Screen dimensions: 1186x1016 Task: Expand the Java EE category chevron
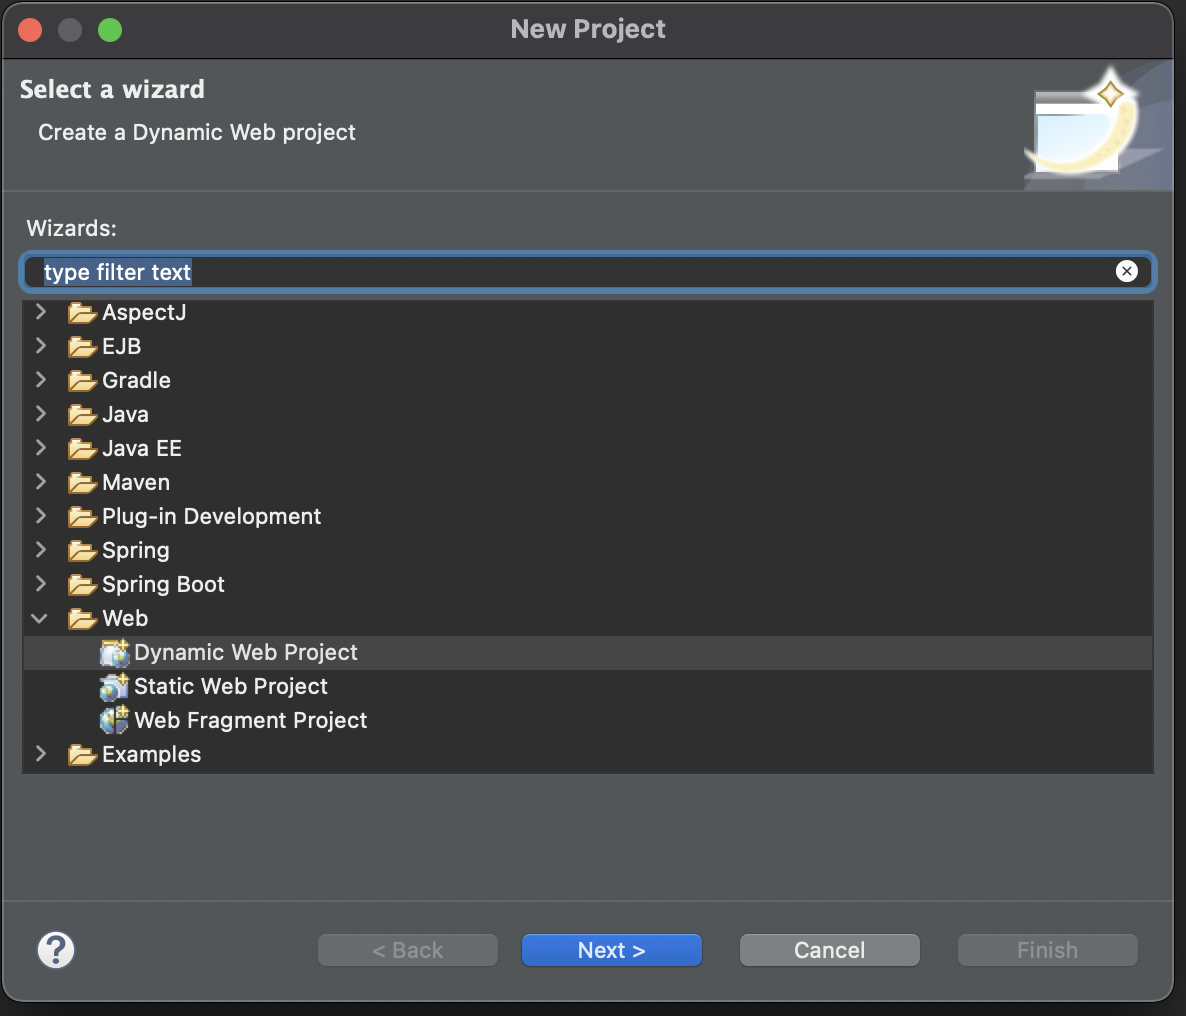tap(41, 448)
